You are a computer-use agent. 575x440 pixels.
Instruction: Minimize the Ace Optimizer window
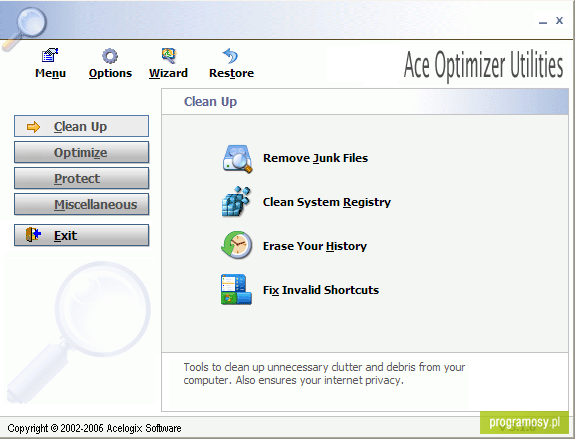[543, 22]
